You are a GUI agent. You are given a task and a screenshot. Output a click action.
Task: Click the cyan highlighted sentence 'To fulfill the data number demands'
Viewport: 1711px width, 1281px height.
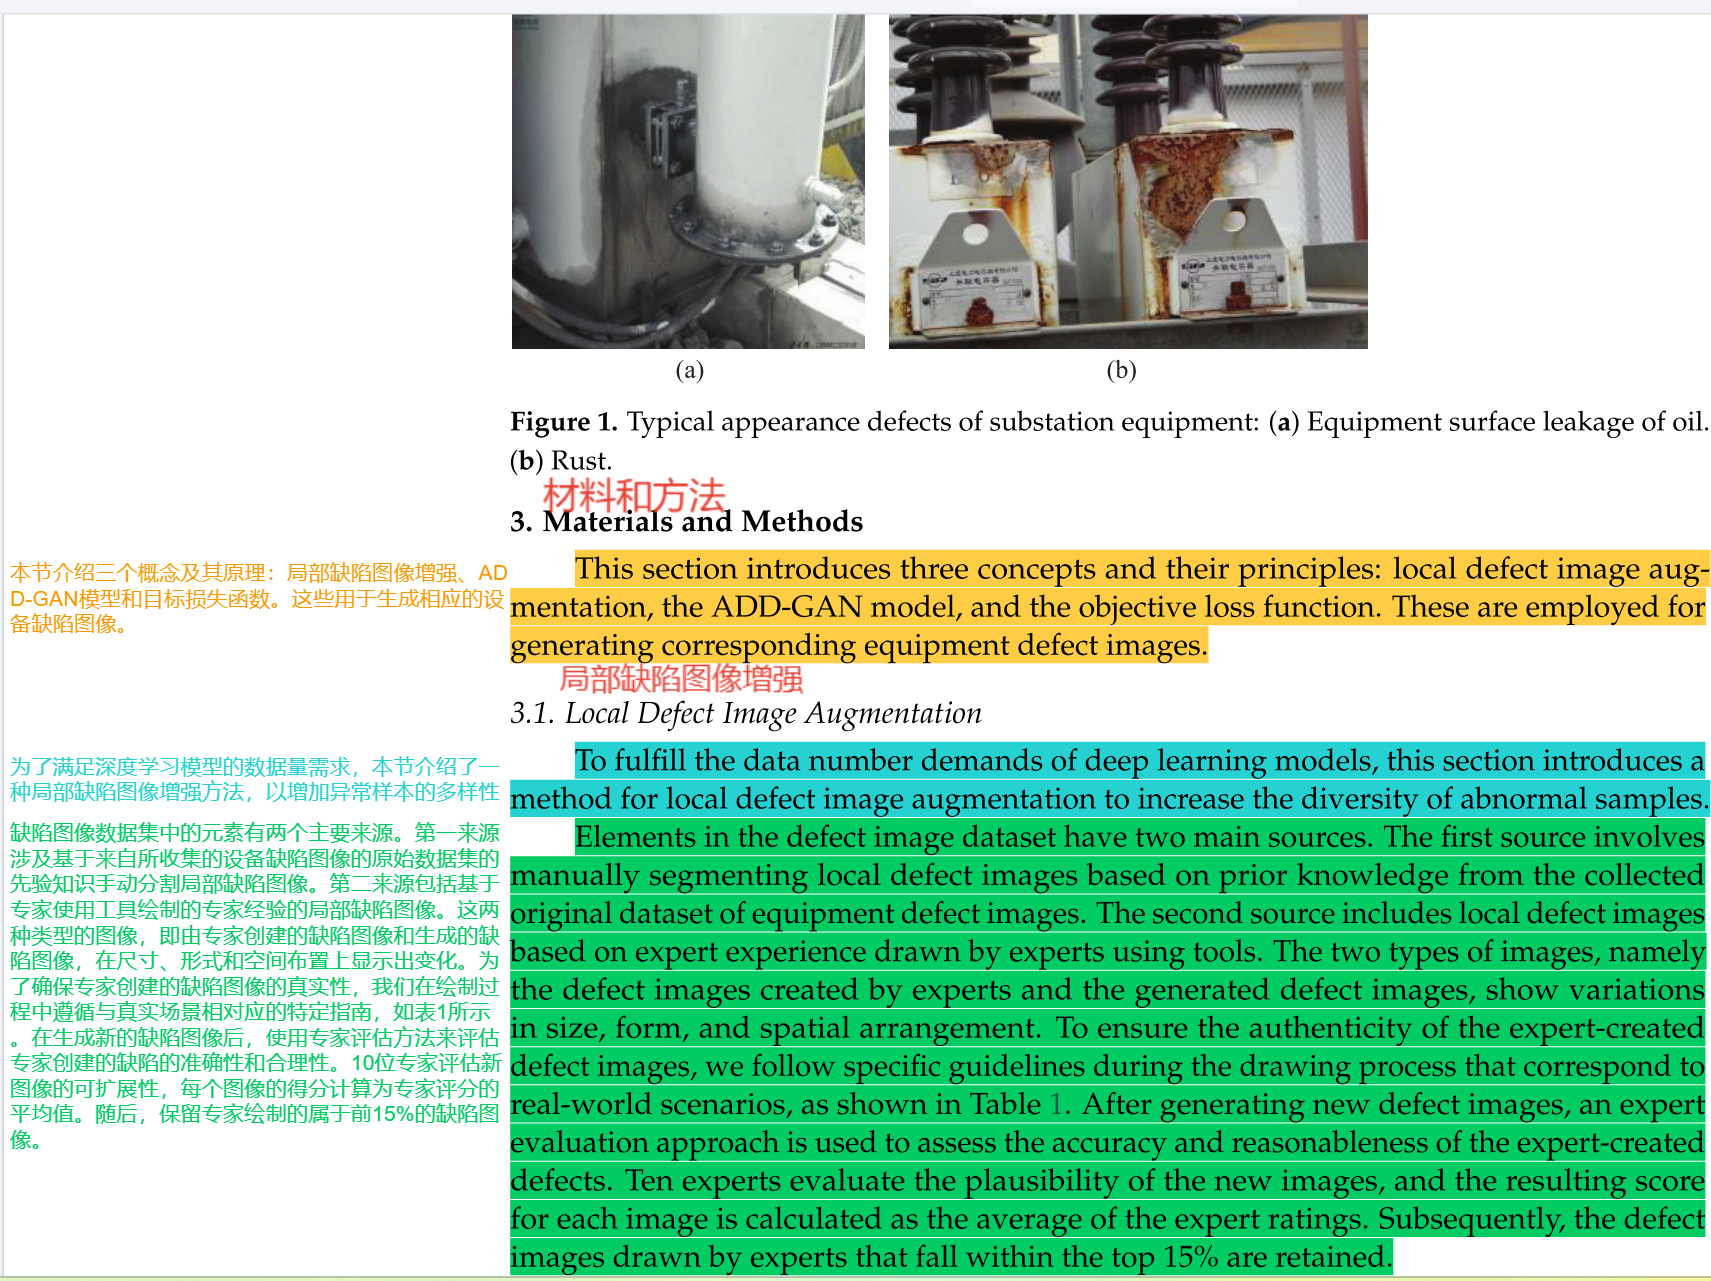[1108, 779]
